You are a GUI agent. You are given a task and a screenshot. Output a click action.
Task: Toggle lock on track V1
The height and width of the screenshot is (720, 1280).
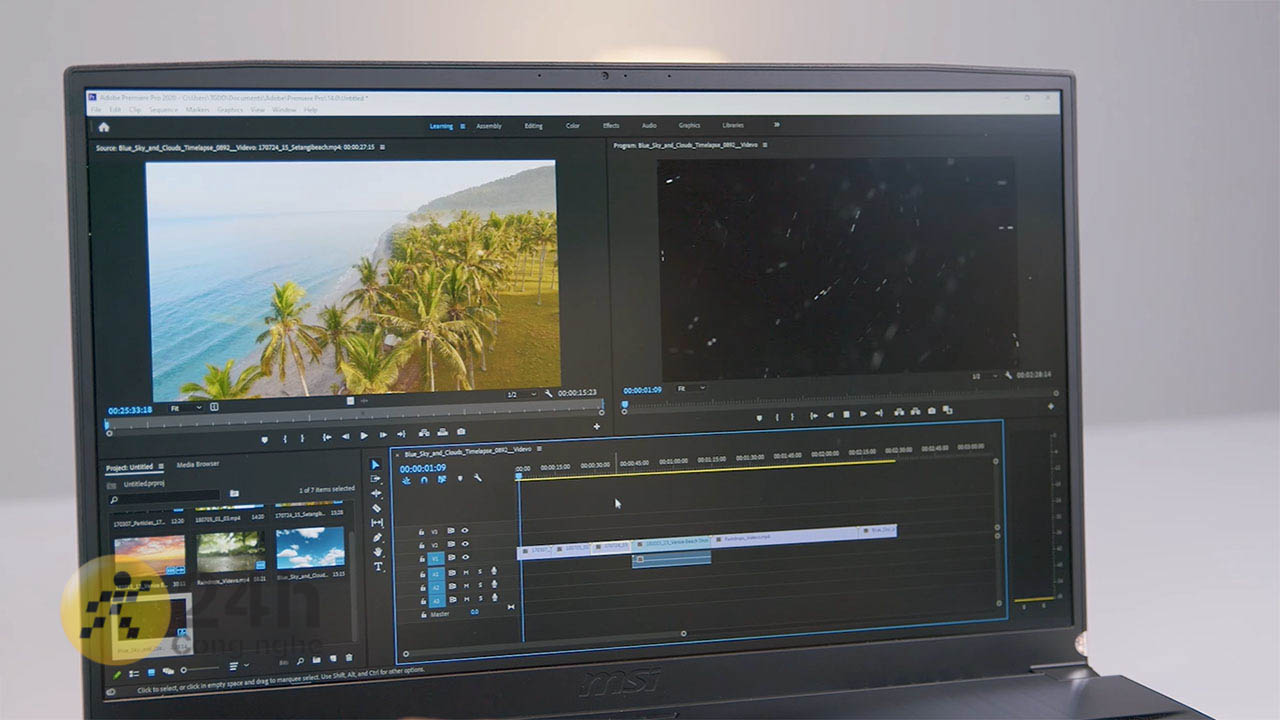tap(421, 558)
